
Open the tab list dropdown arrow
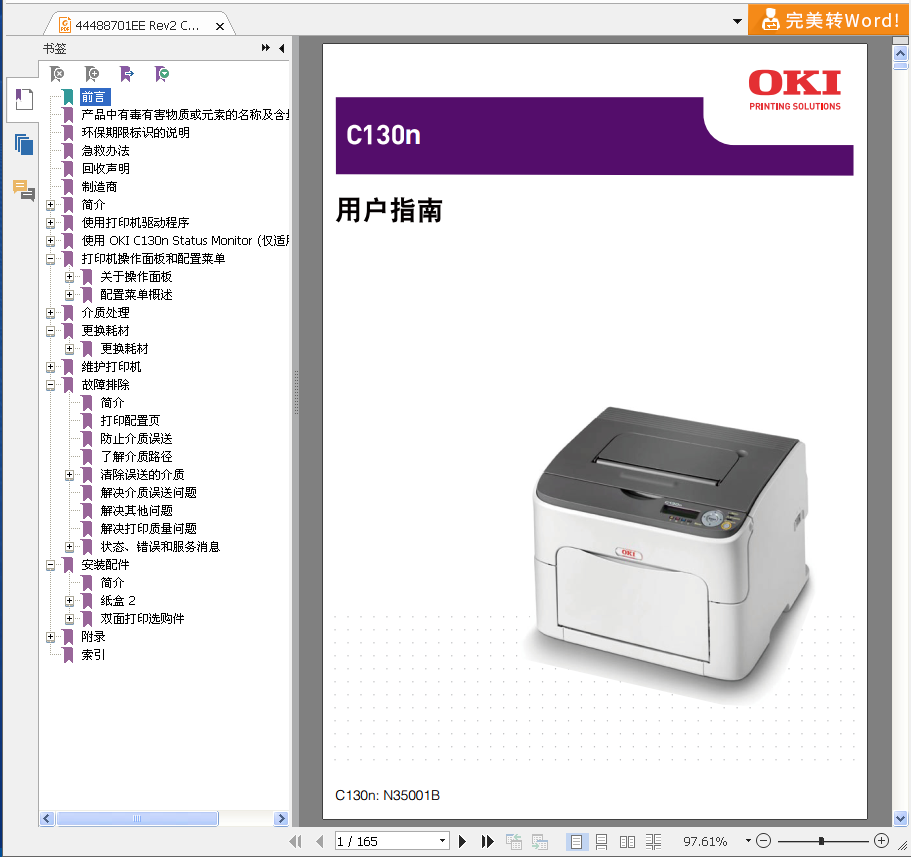[737, 21]
